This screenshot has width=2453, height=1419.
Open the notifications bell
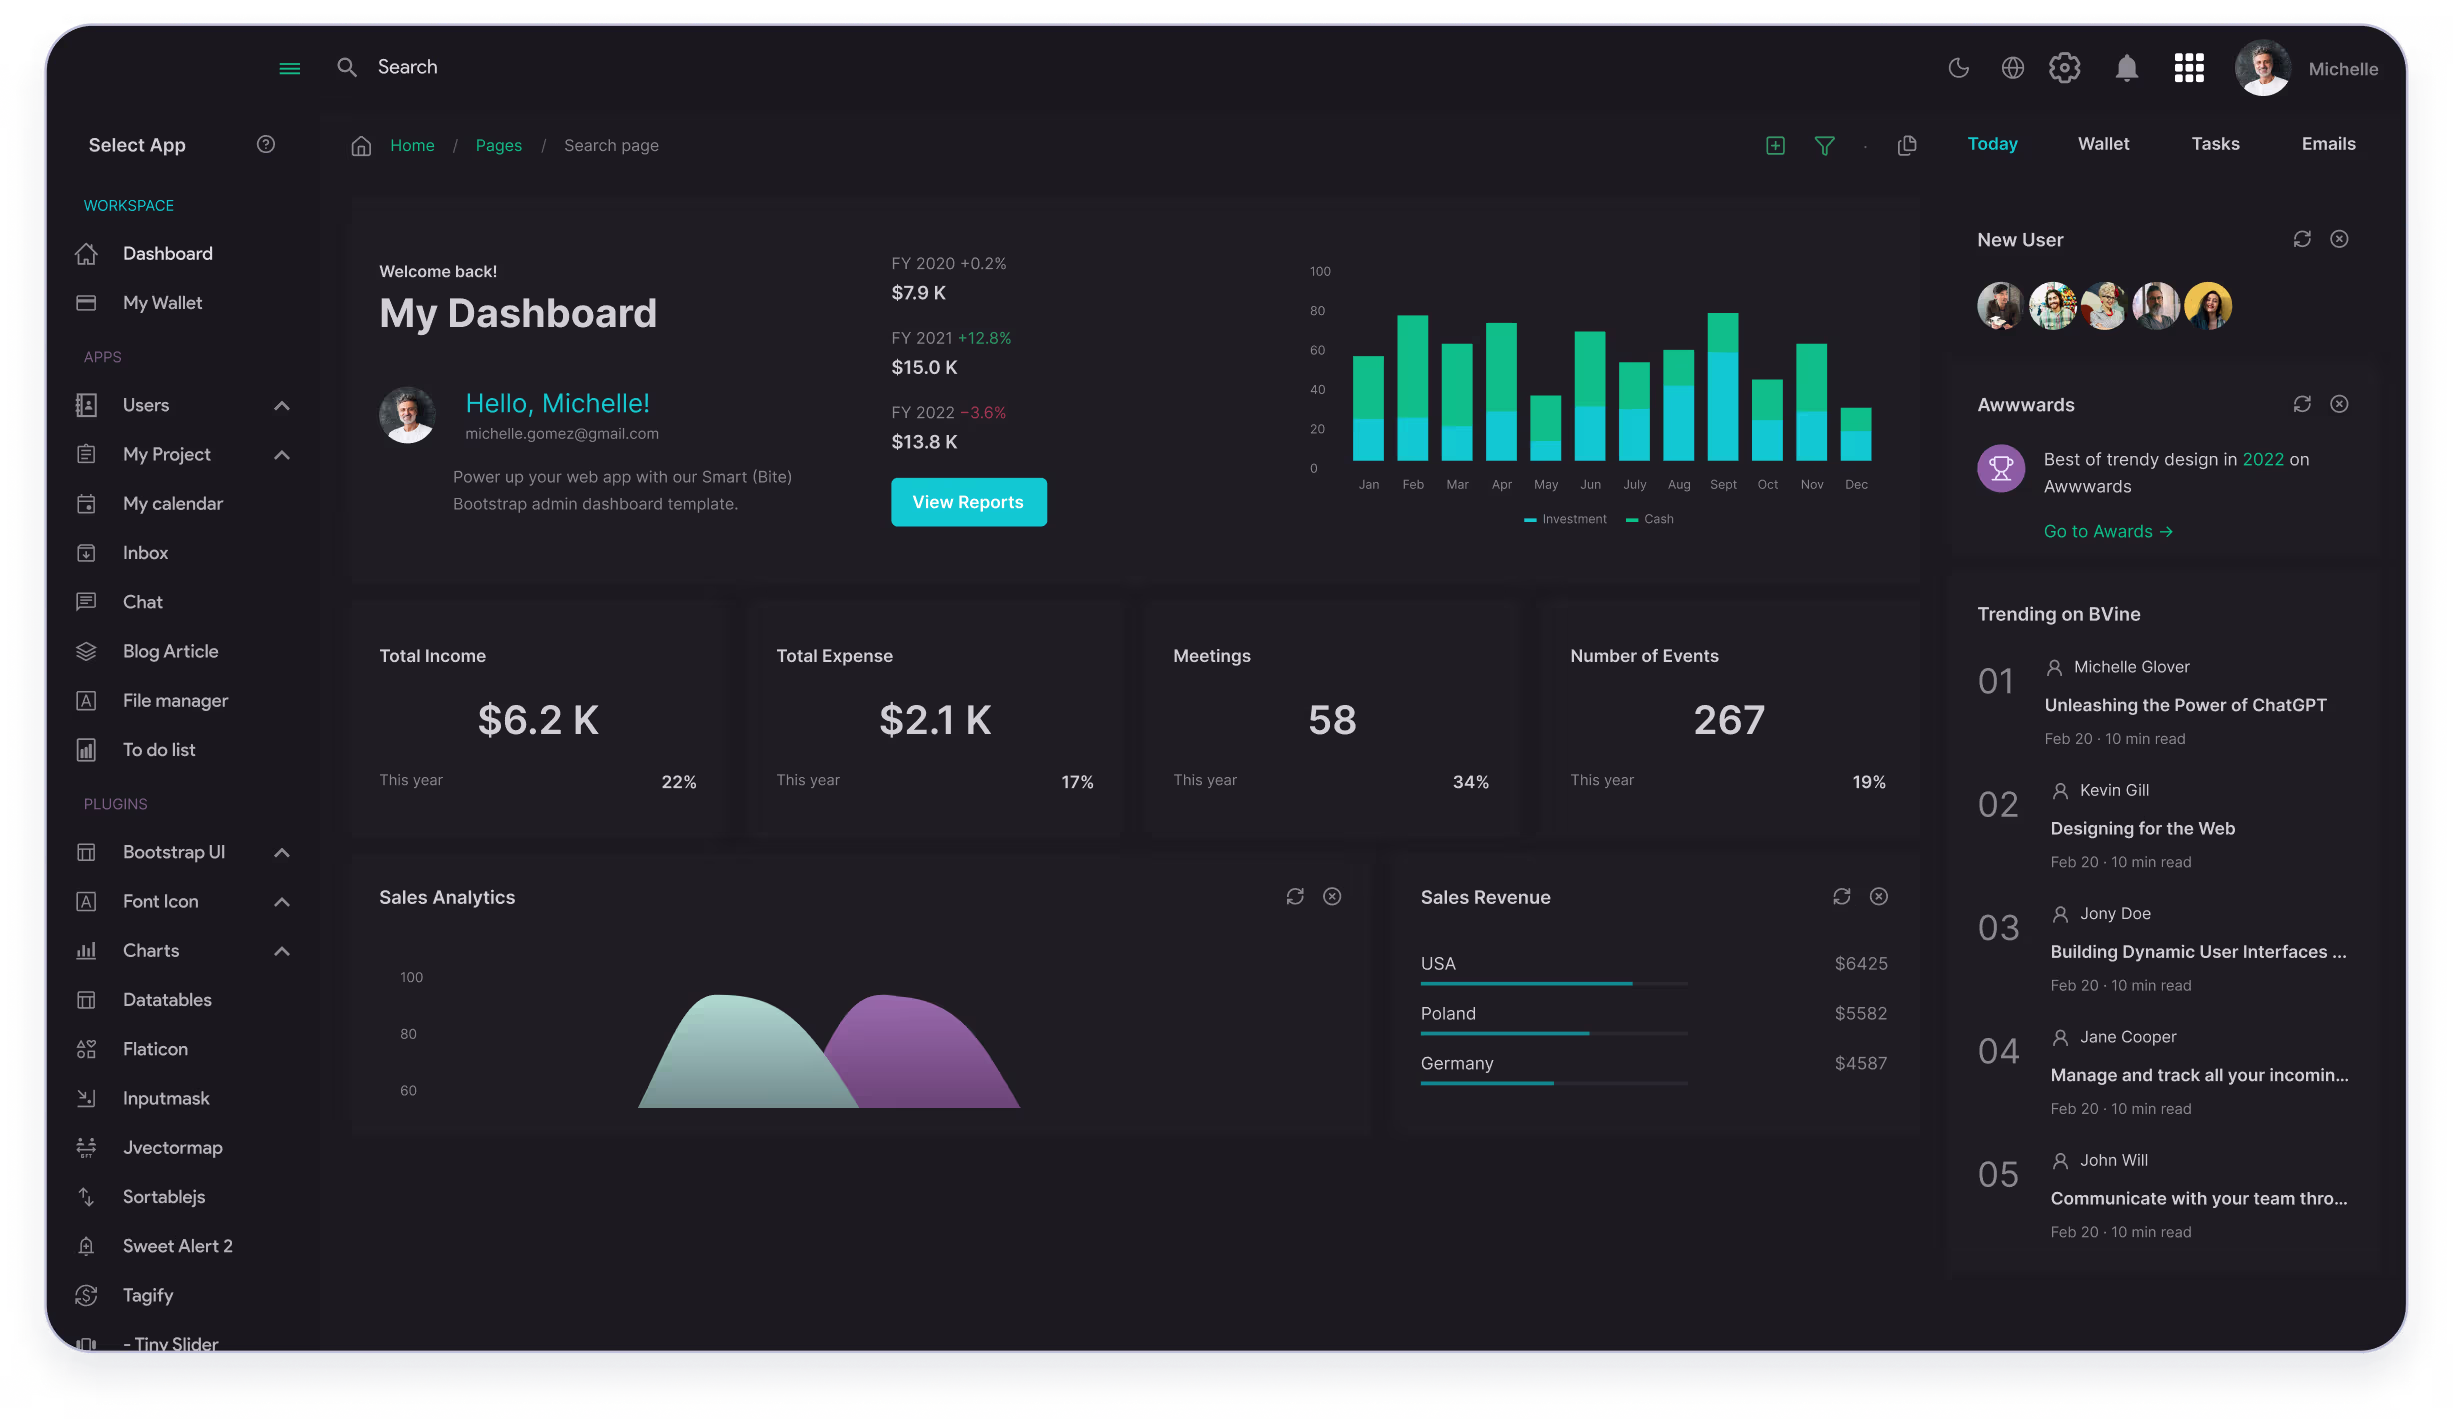(2126, 68)
